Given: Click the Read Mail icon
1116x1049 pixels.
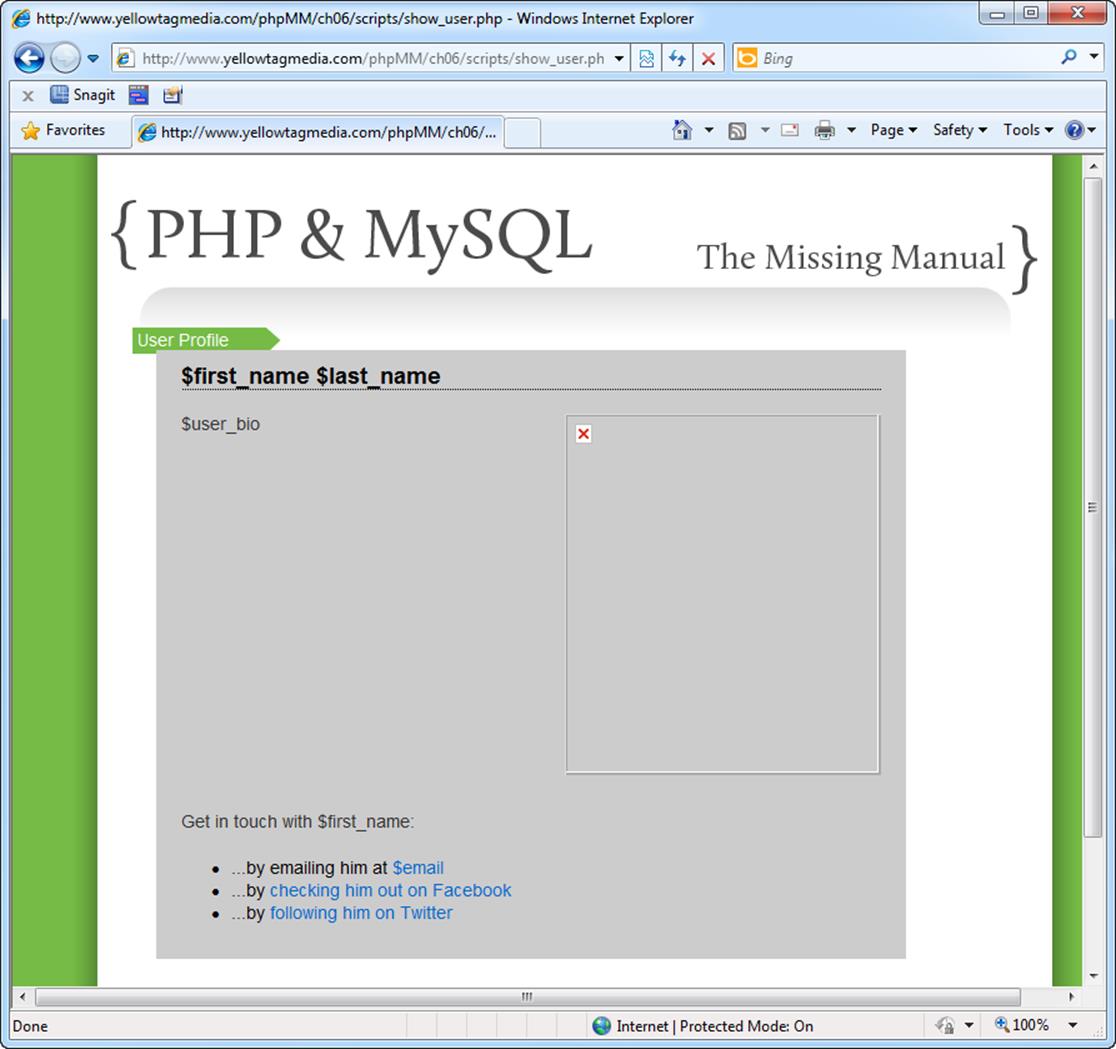Looking at the screenshot, I should point(790,130).
